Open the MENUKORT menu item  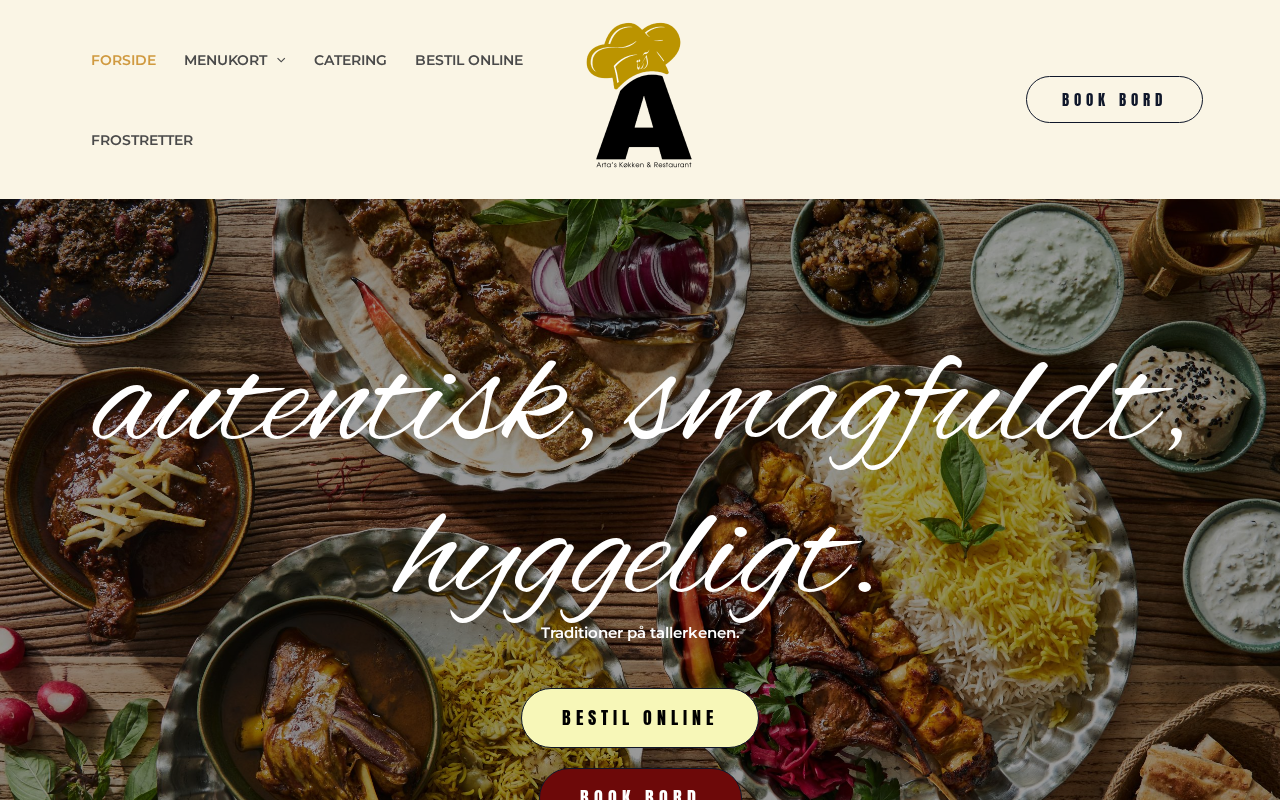tap(226, 60)
